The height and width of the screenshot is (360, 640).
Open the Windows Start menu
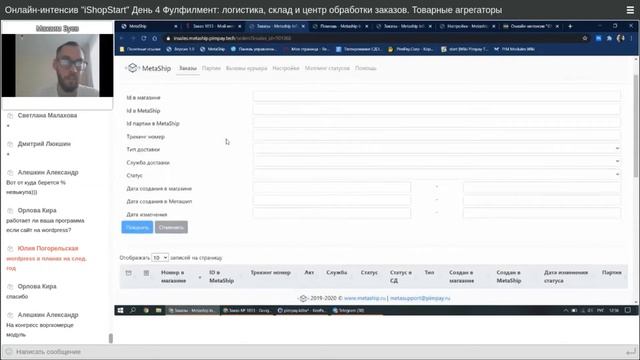pos(120,310)
